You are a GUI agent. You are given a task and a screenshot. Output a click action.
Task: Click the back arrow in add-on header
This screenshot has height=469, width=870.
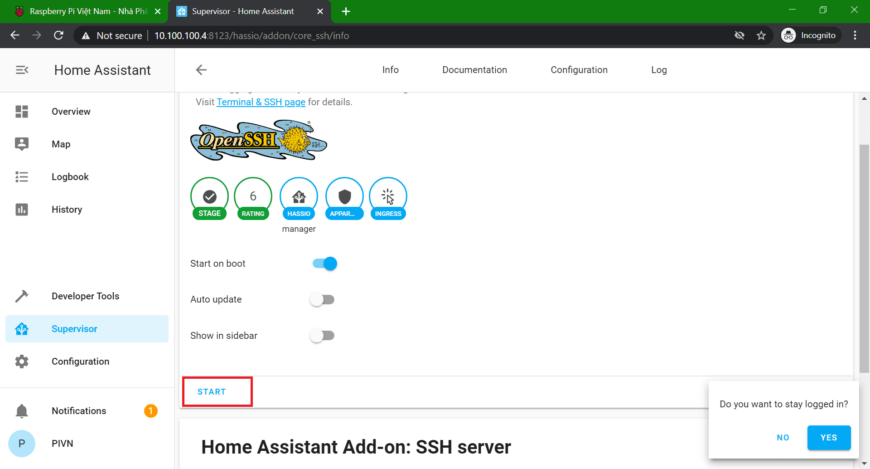pyautogui.click(x=201, y=70)
